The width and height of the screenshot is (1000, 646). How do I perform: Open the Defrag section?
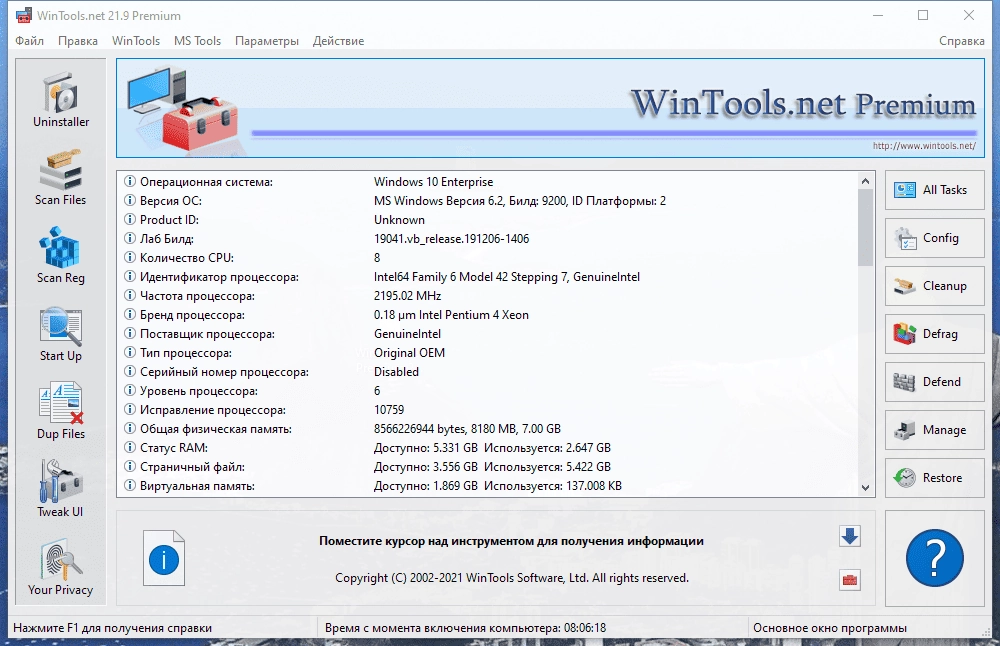tap(934, 334)
